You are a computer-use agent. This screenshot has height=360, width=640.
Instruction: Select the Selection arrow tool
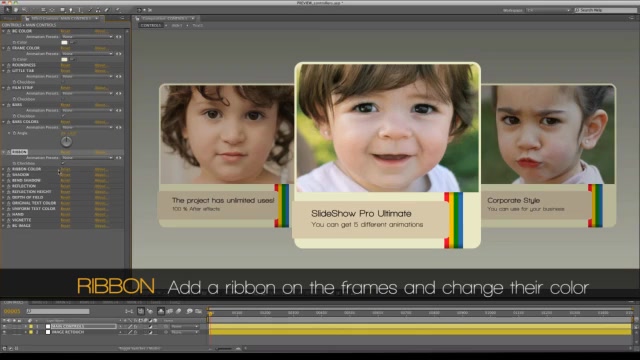[x=7, y=9]
